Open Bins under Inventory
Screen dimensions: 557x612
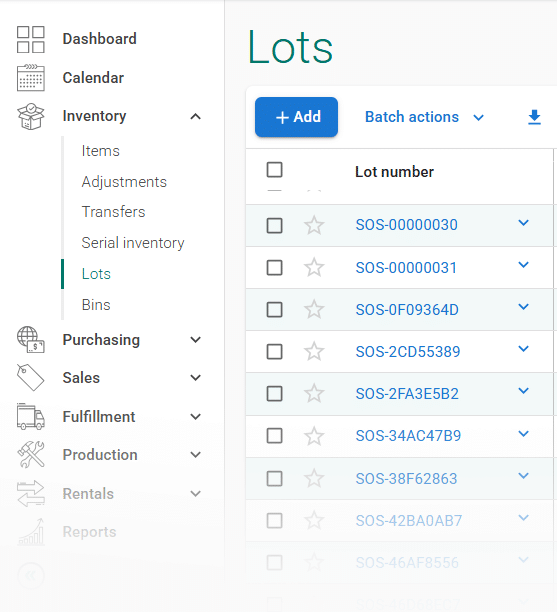click(96, 304)
